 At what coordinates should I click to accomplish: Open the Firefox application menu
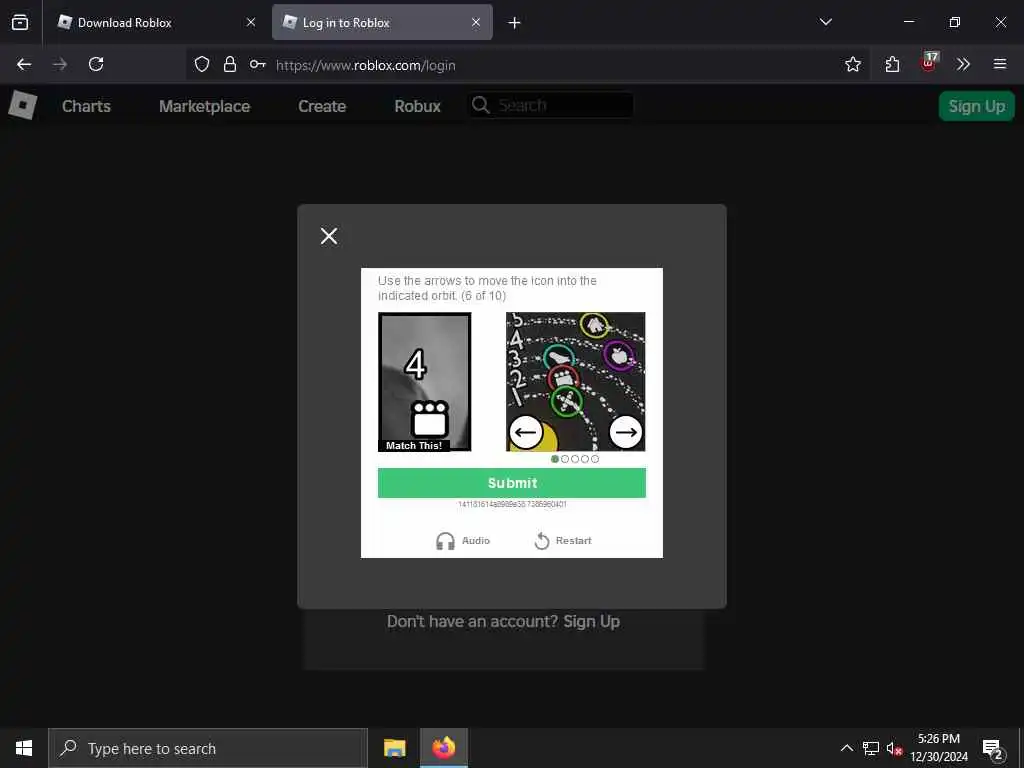(x=1000, y=64)
